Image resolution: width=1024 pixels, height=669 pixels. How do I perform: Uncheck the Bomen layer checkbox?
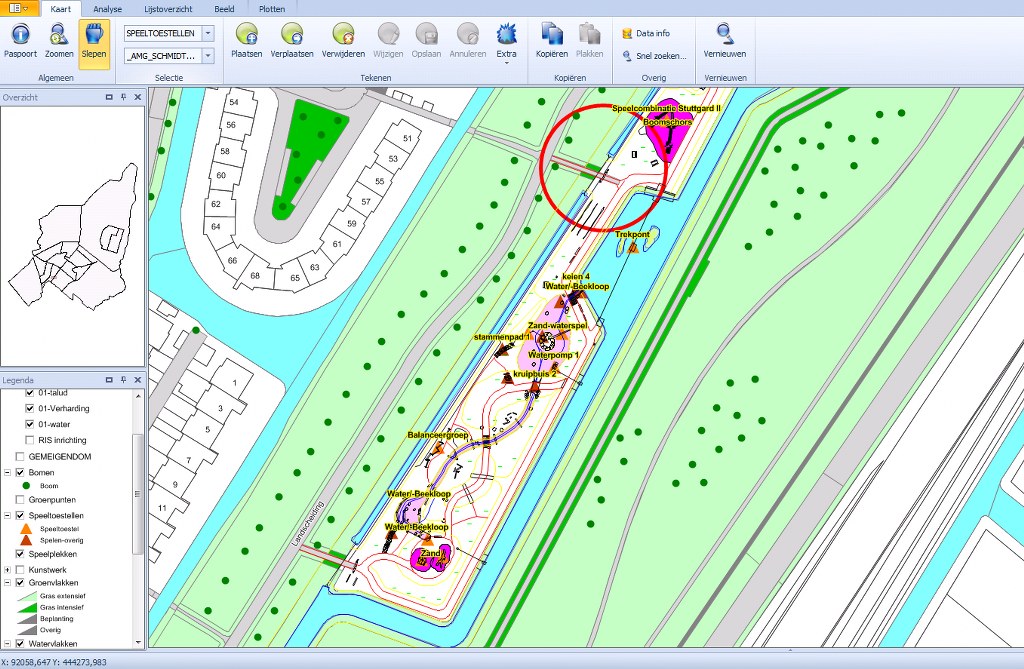(20, 472)
